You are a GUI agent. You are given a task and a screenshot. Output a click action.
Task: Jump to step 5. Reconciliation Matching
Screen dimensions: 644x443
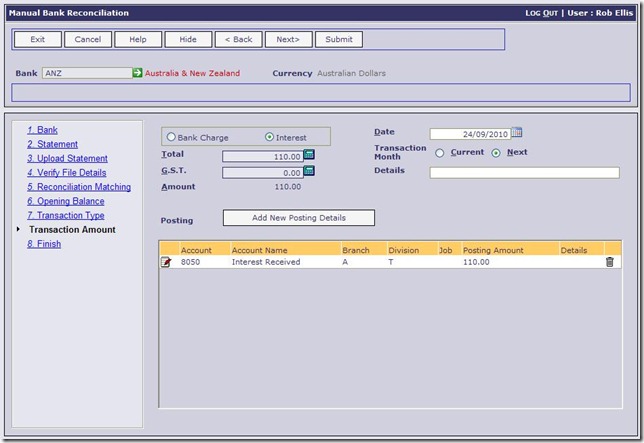[79, 187]
